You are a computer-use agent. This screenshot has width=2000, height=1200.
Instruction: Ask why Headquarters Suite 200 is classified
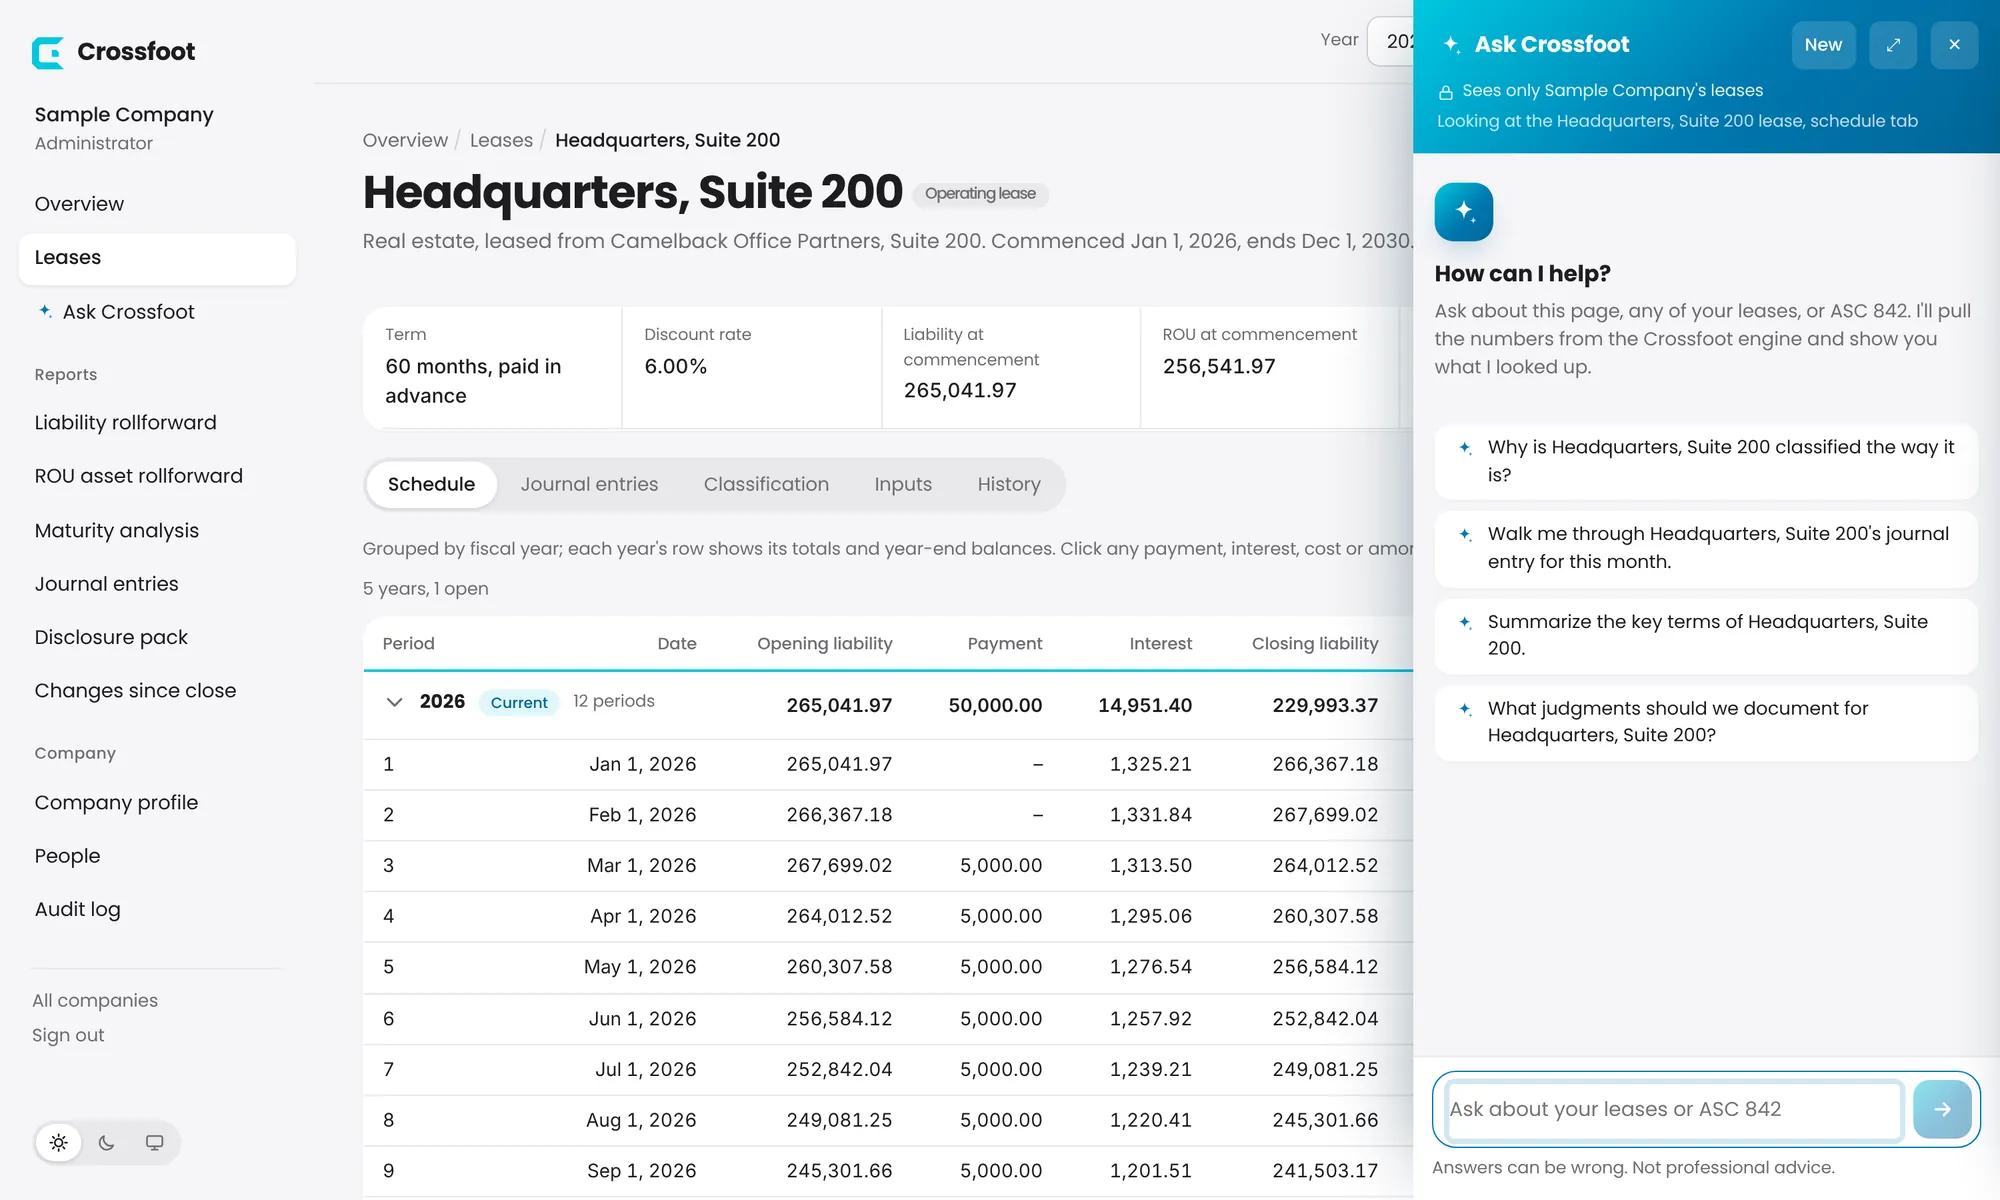click(x=1706, y=461)
